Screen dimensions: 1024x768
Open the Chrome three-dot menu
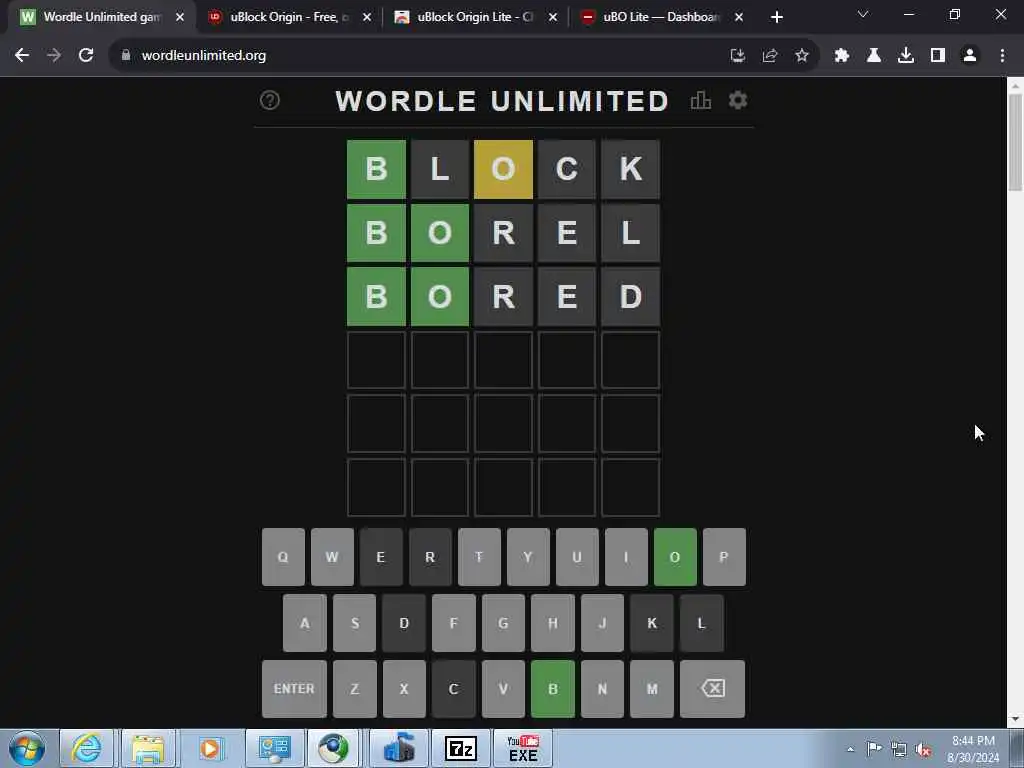1002,56
